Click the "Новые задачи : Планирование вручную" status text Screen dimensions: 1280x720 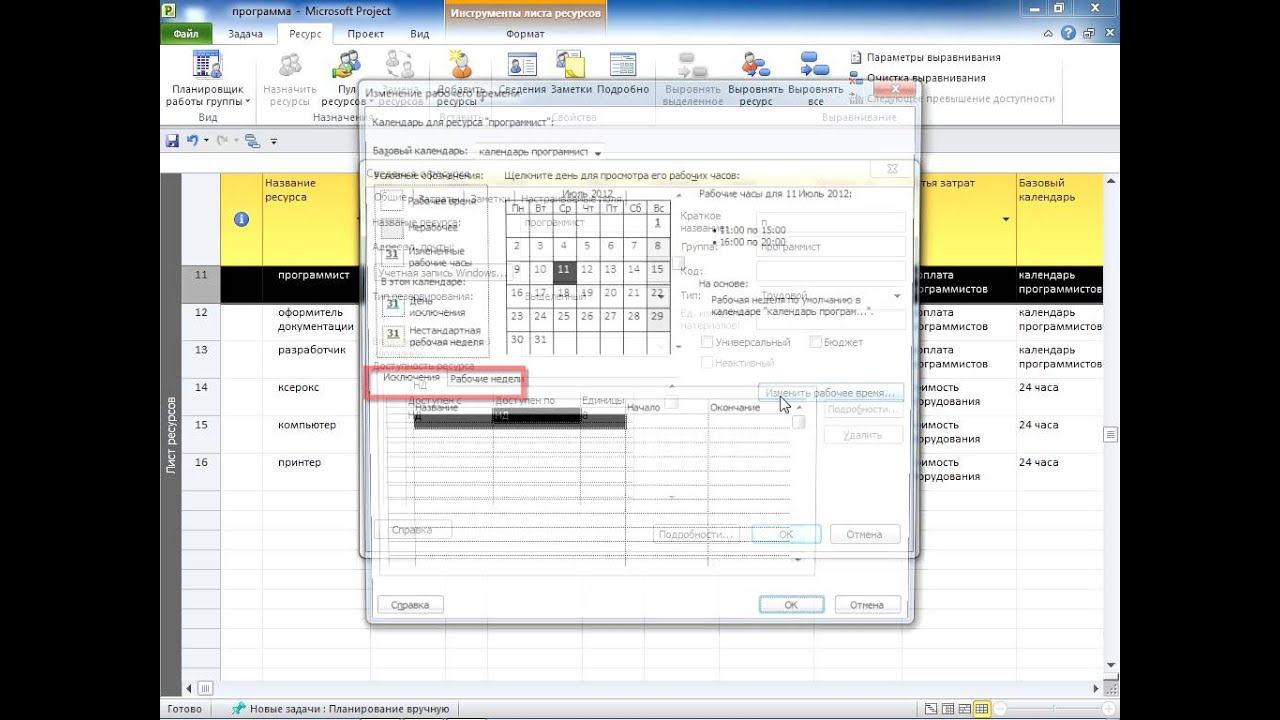click(x=349, y=709)
